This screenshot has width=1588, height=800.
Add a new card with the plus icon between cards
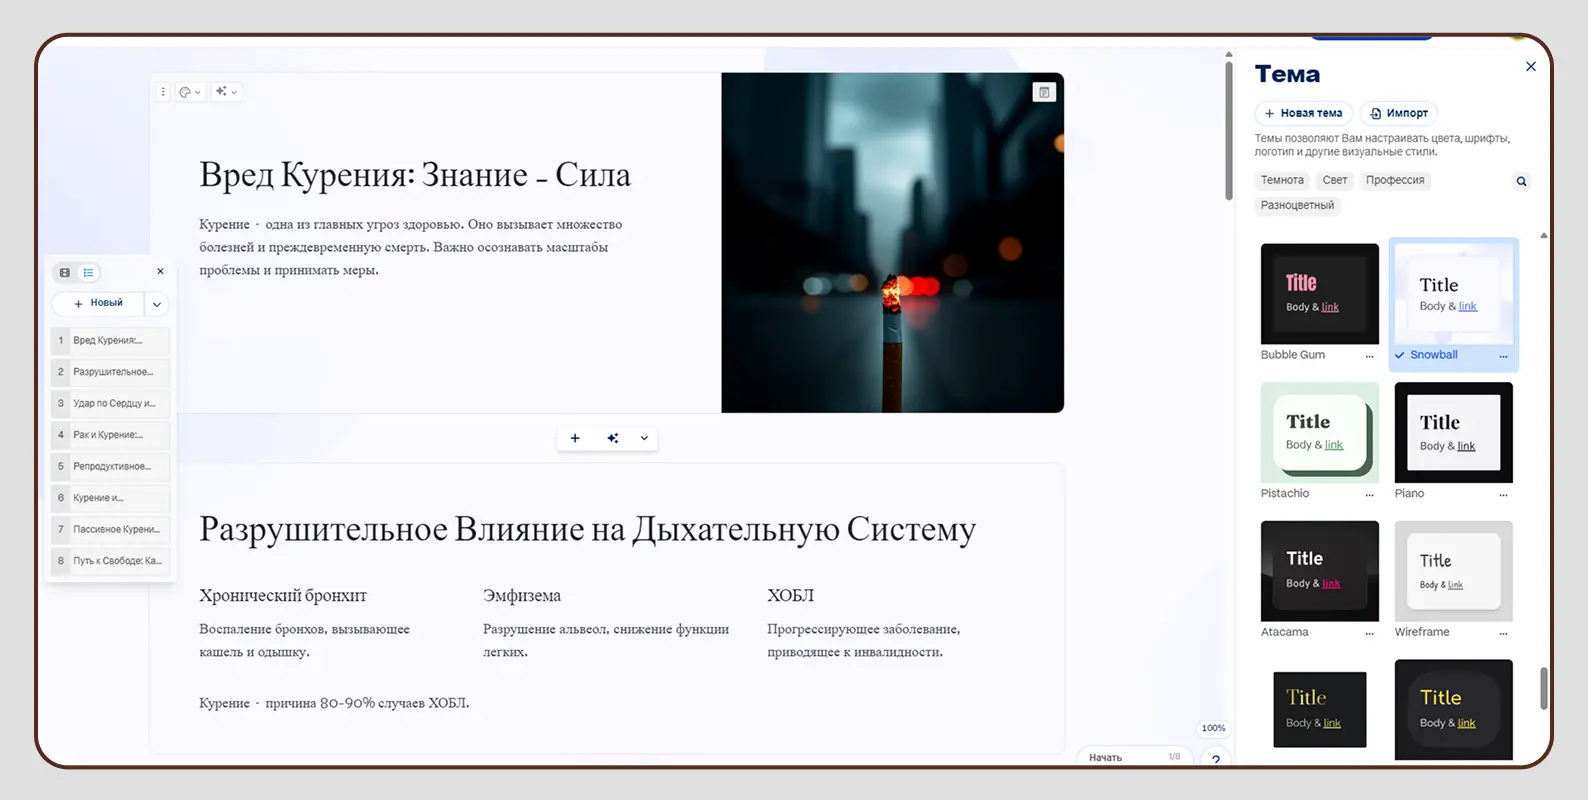[575, 438]
